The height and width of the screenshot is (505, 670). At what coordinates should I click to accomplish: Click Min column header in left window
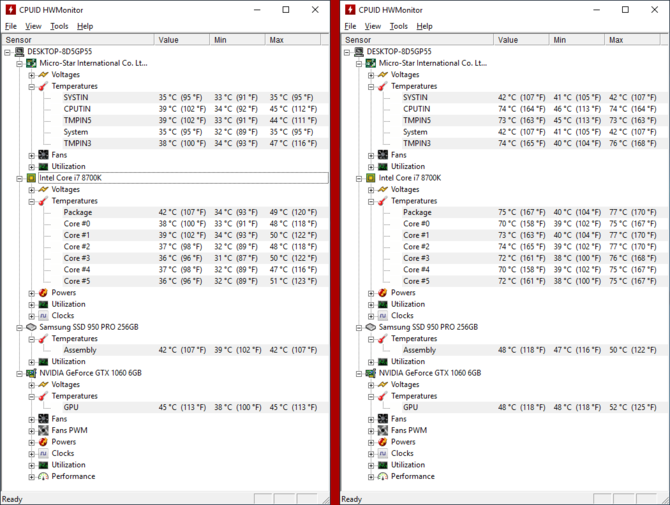237,40
